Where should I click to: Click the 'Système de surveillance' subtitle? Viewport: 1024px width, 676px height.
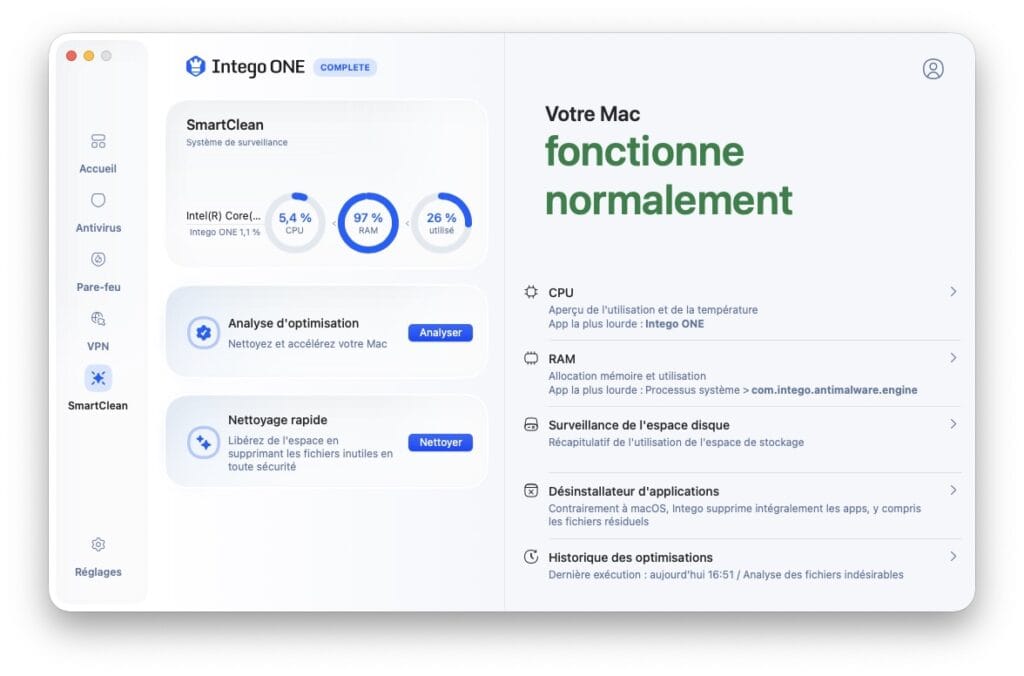coord(236,142)
